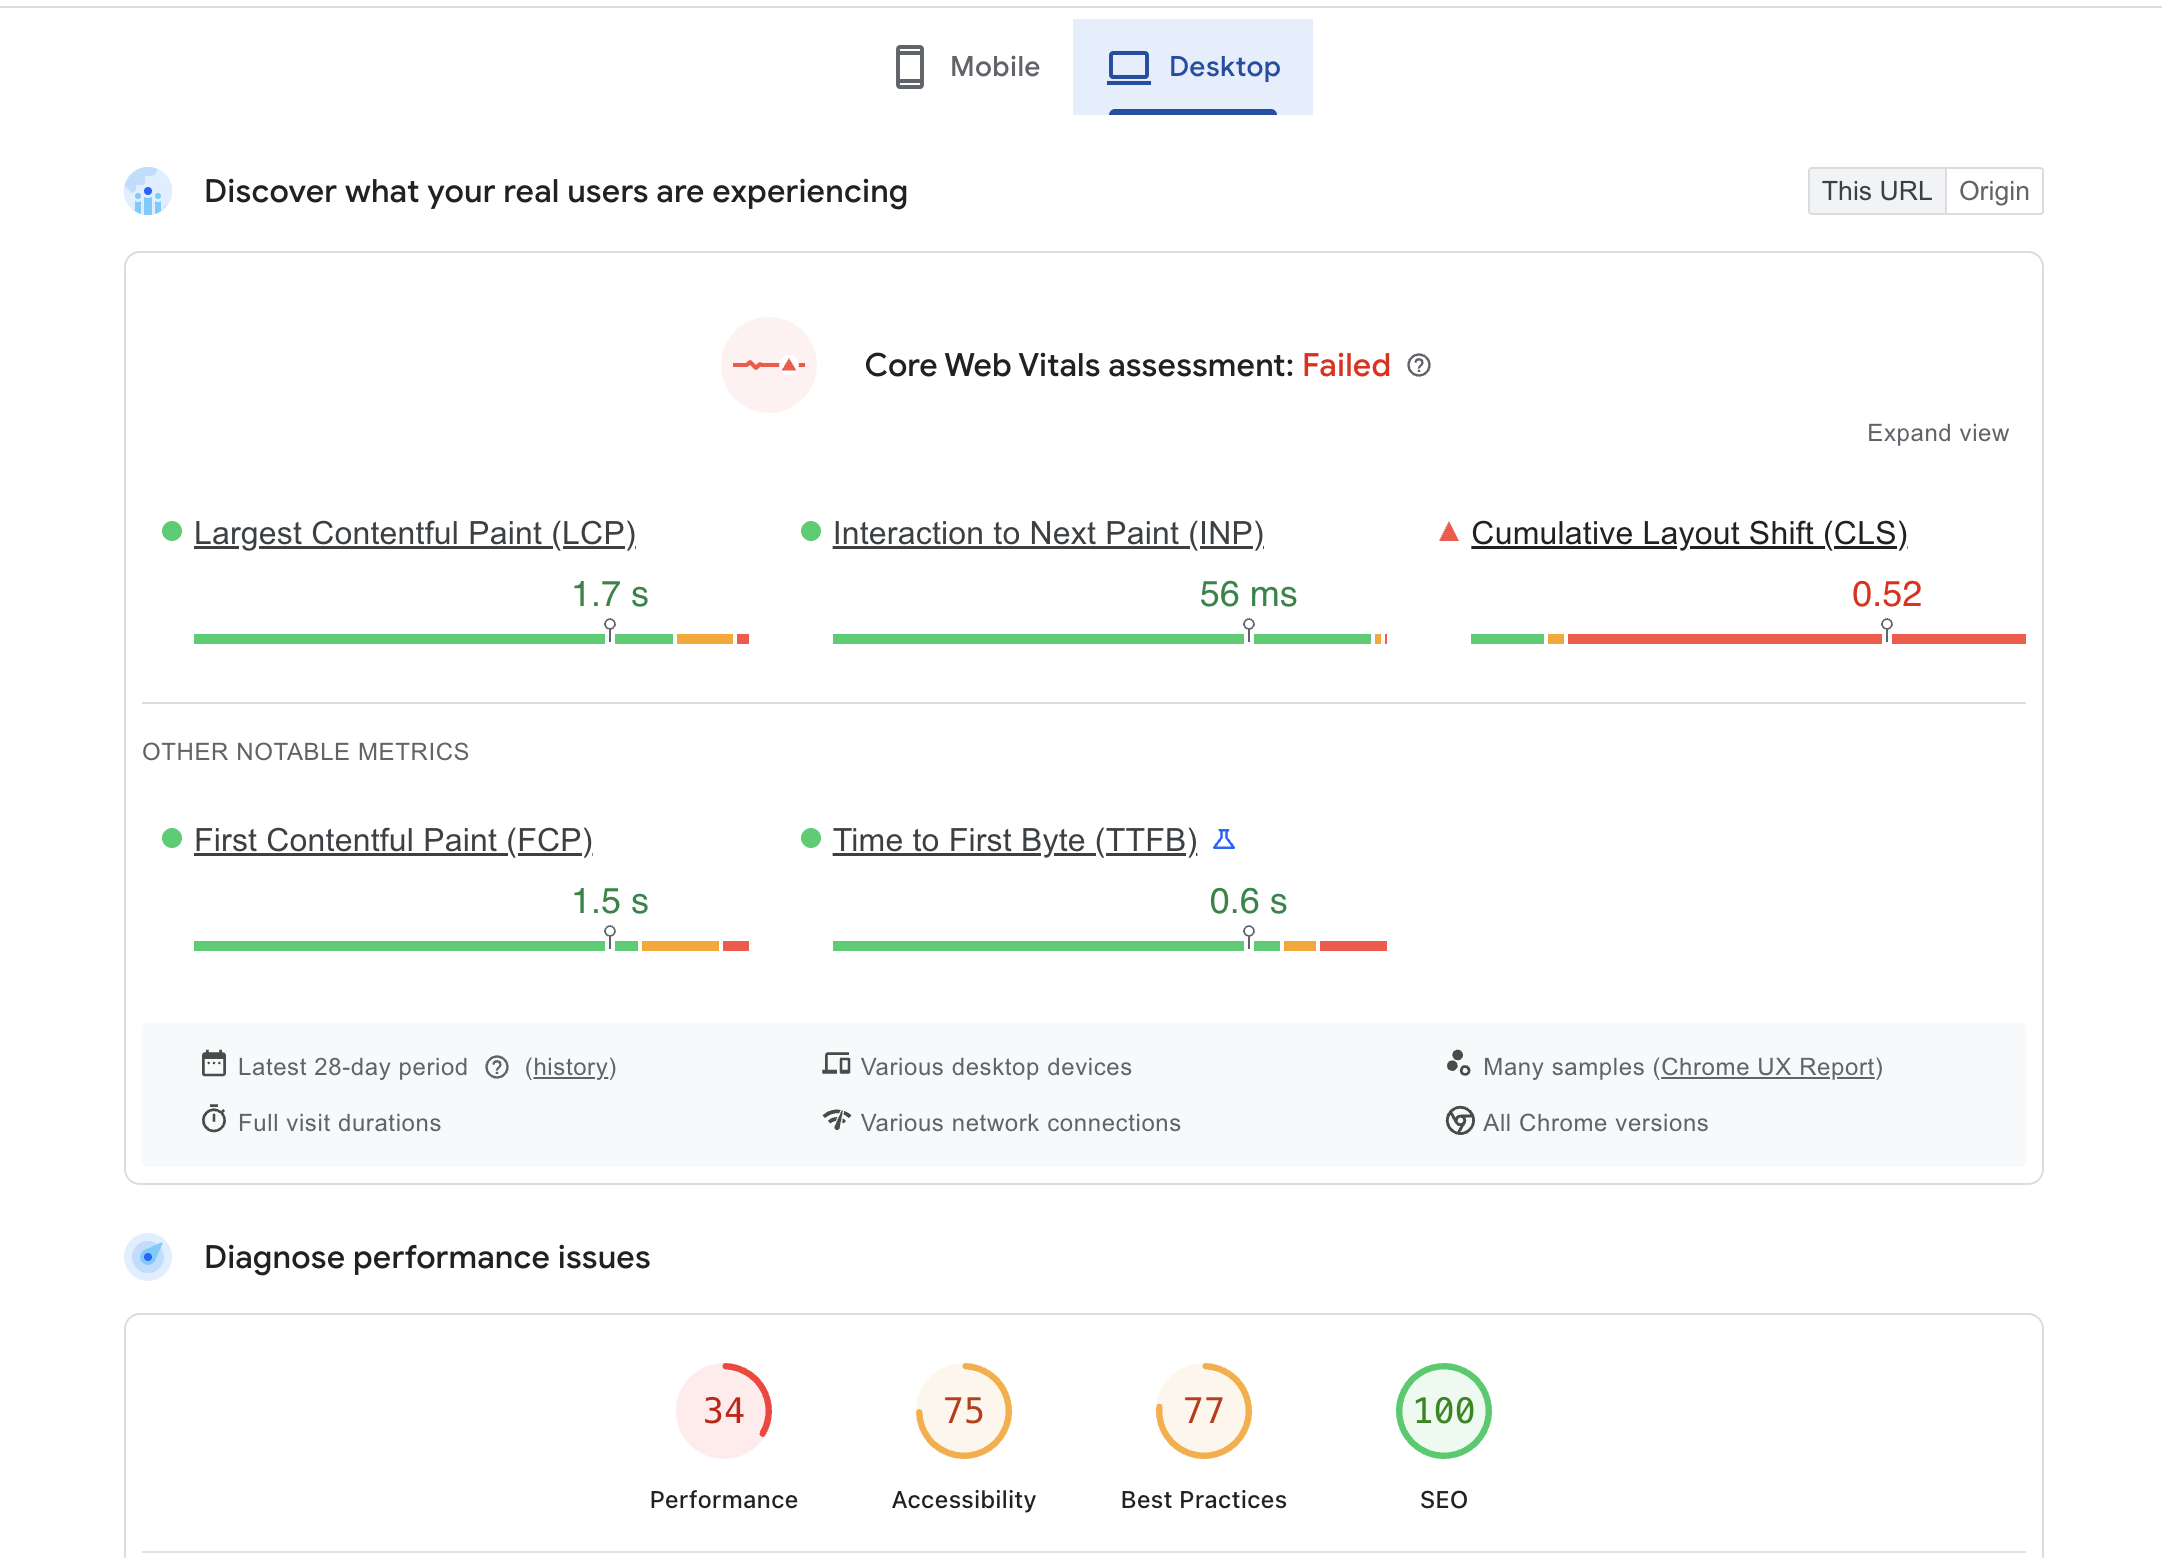Switch to the Origin data view
Screen dimensions: 2162x1558
[x=1993, y=191]
